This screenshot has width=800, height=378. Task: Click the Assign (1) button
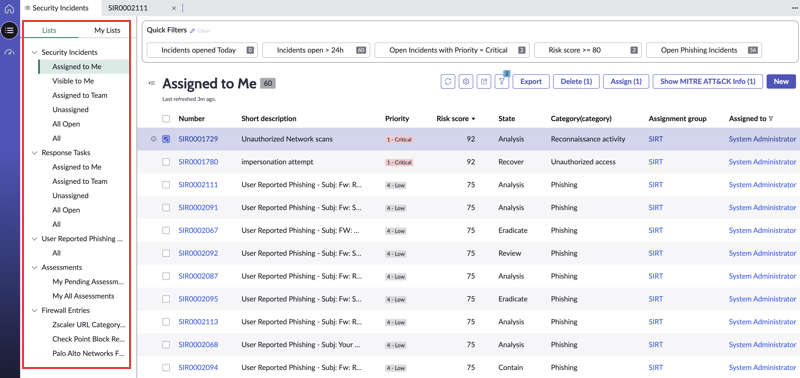(x=626, y=82)
